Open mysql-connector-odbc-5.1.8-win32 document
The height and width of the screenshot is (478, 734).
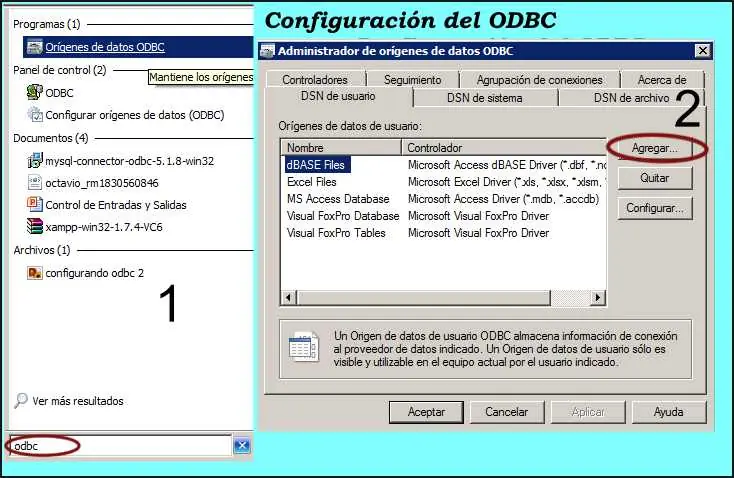130,161
